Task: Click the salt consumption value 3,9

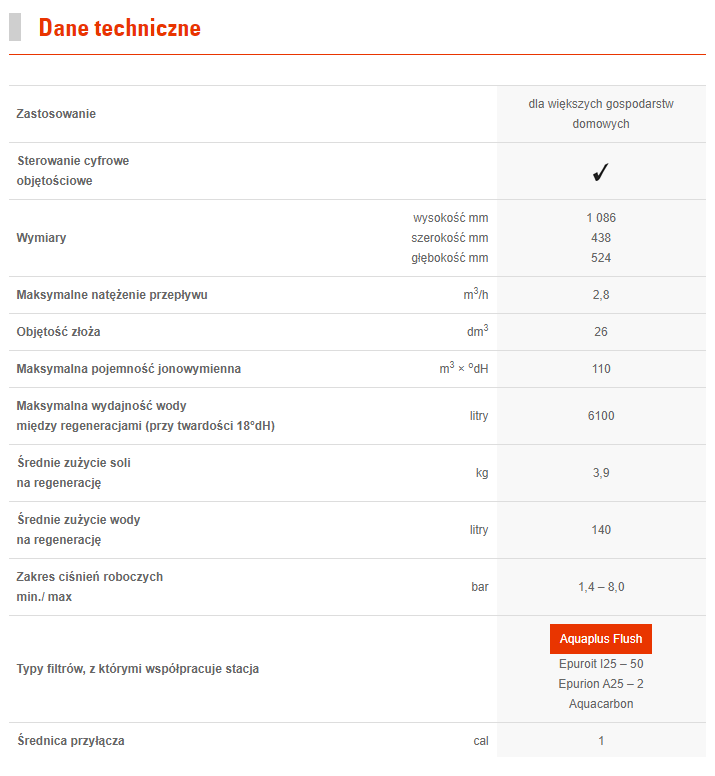Action: (x=600, y=473)
